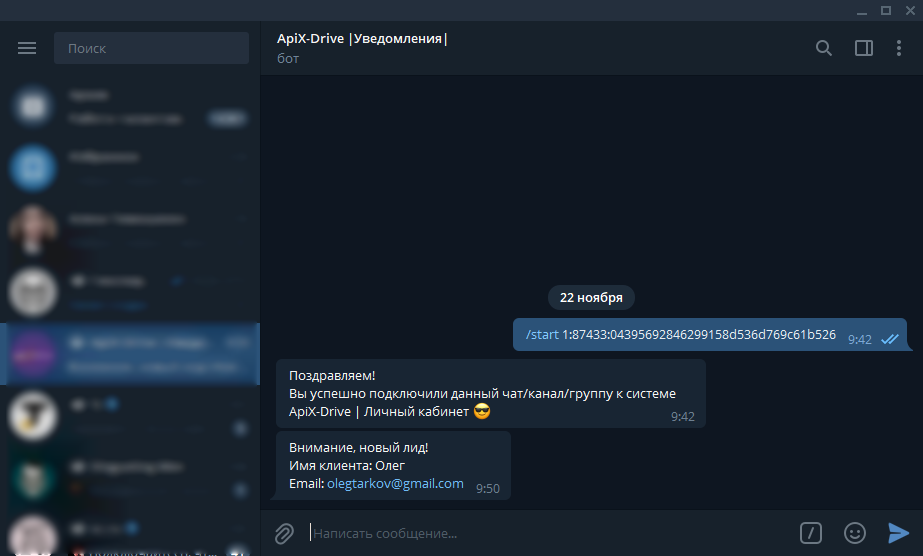Open the three-dot chat options menu

[x=898, y=48]
